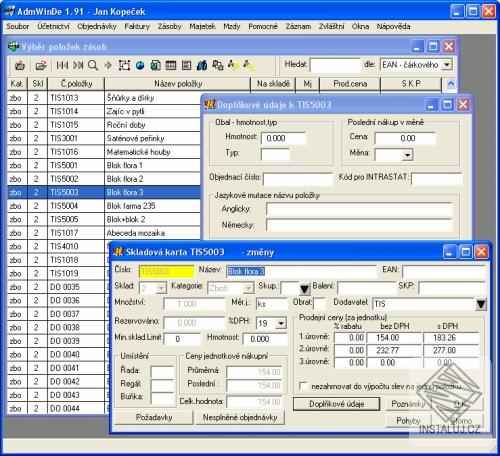
Task: Click the selection frame toolbar icon
Action: 124,65
